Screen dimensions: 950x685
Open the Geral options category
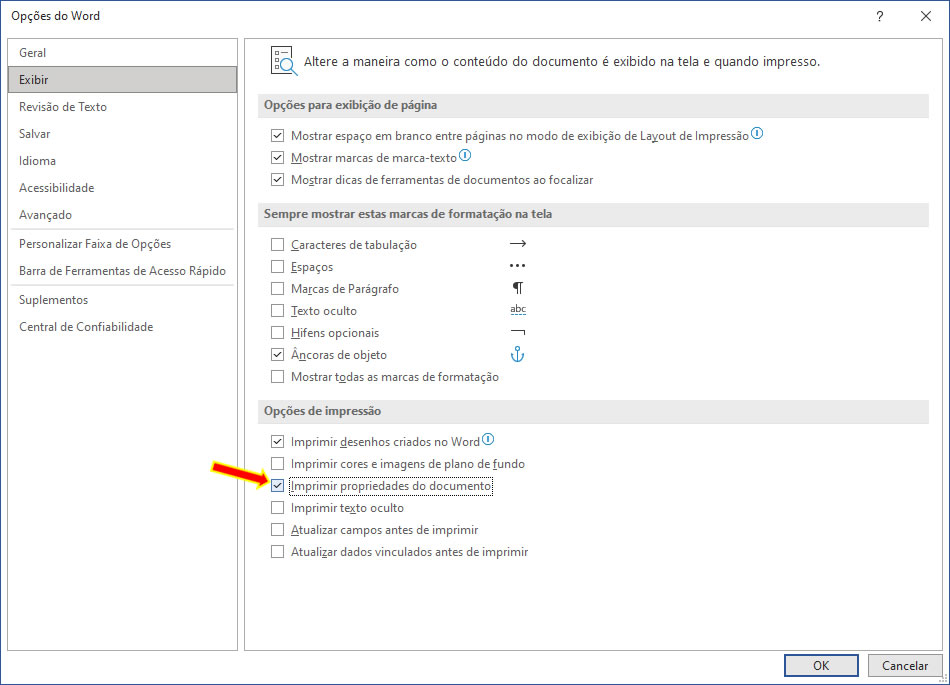pos(122,53)
